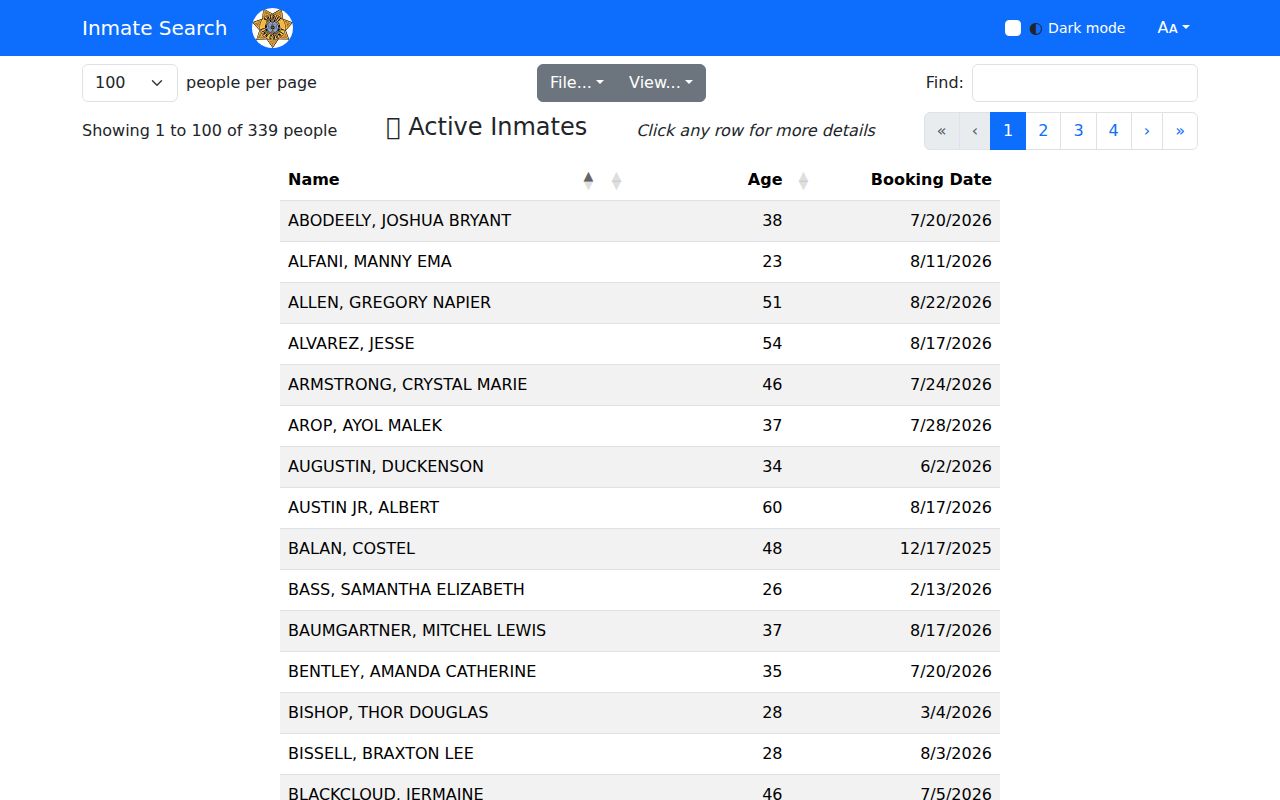1280x800 pixels.
Task: Click the BAUMGARTNER, MITCHEL LEWIS row
Action: [640, 631]
